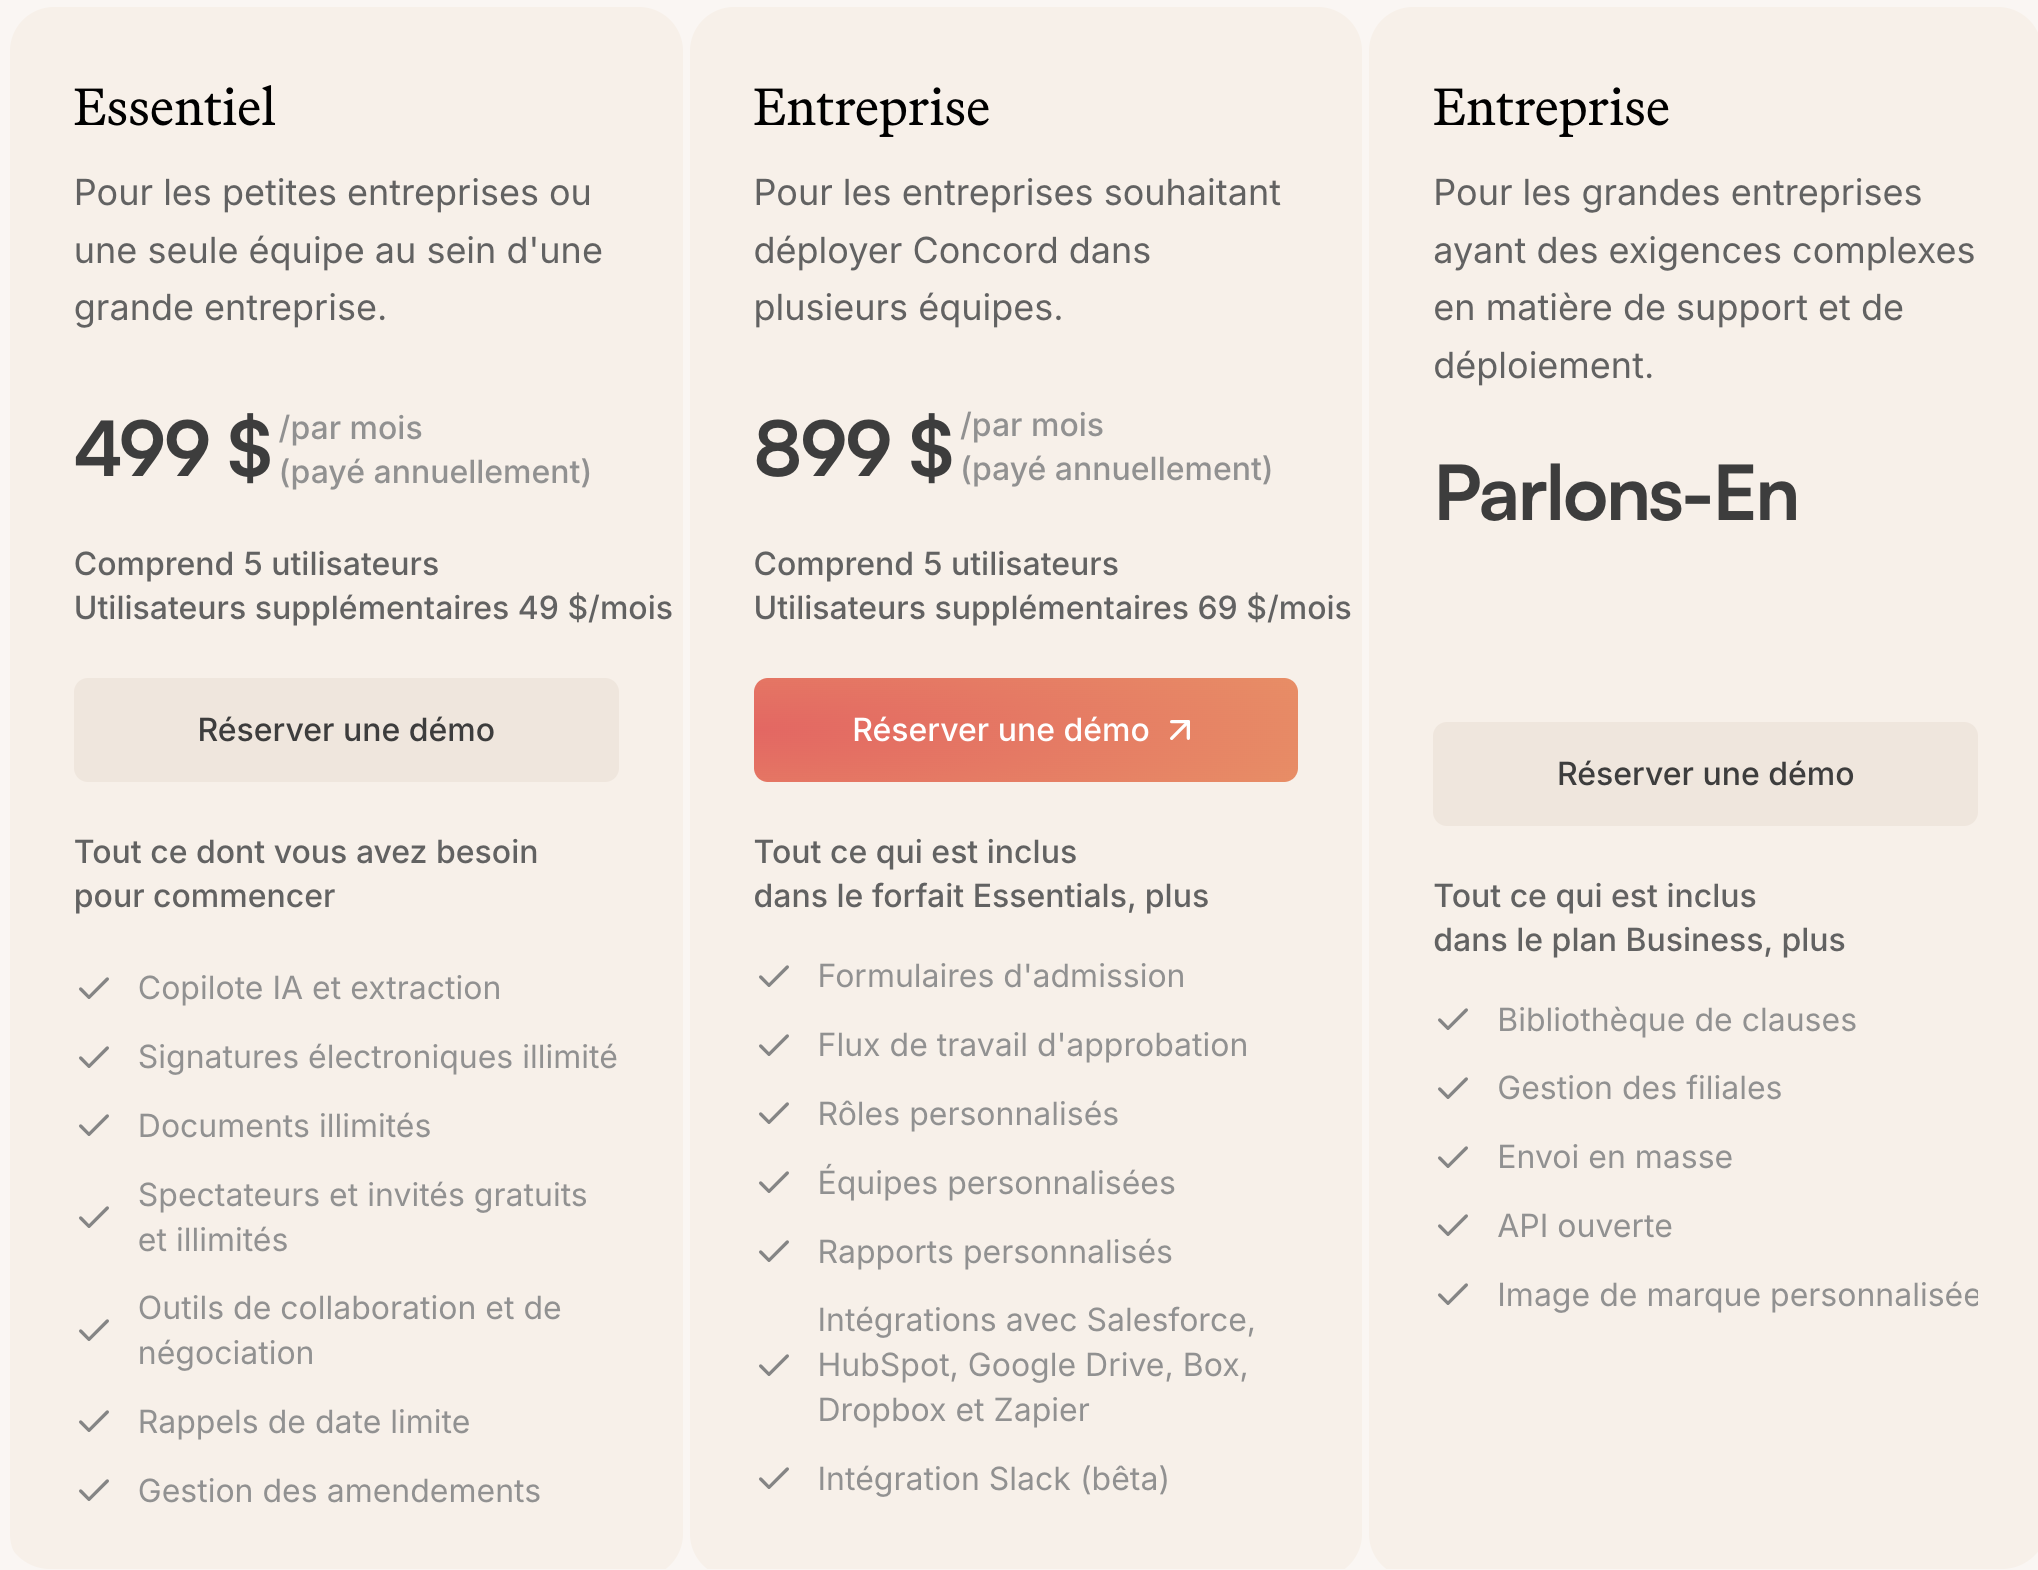2038x1570 pixels.
Task: Click the Parlons-En pricing heading
Action: click(1616, 495)
